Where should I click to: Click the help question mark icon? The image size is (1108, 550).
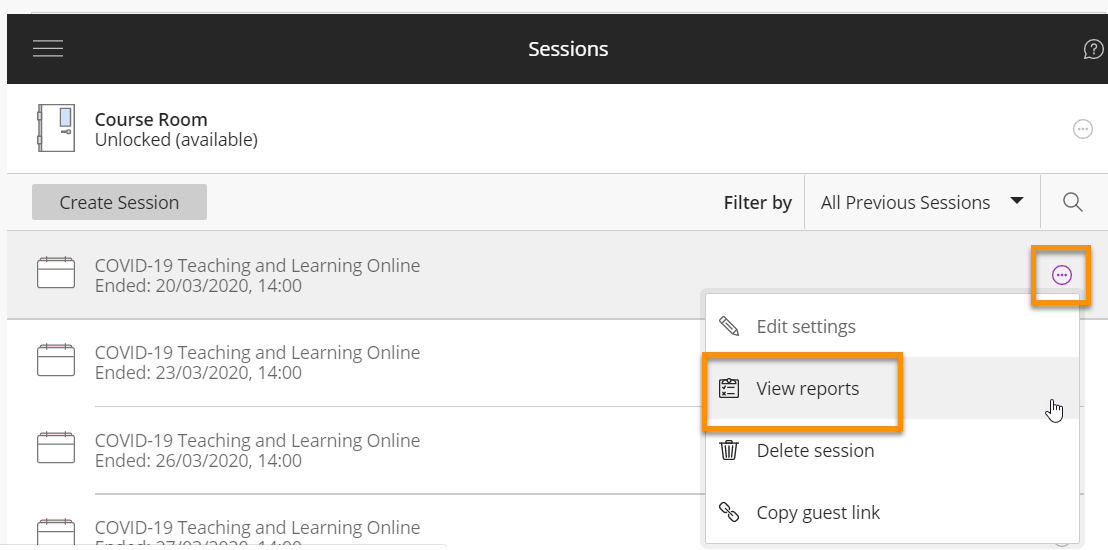point(1093,49)
